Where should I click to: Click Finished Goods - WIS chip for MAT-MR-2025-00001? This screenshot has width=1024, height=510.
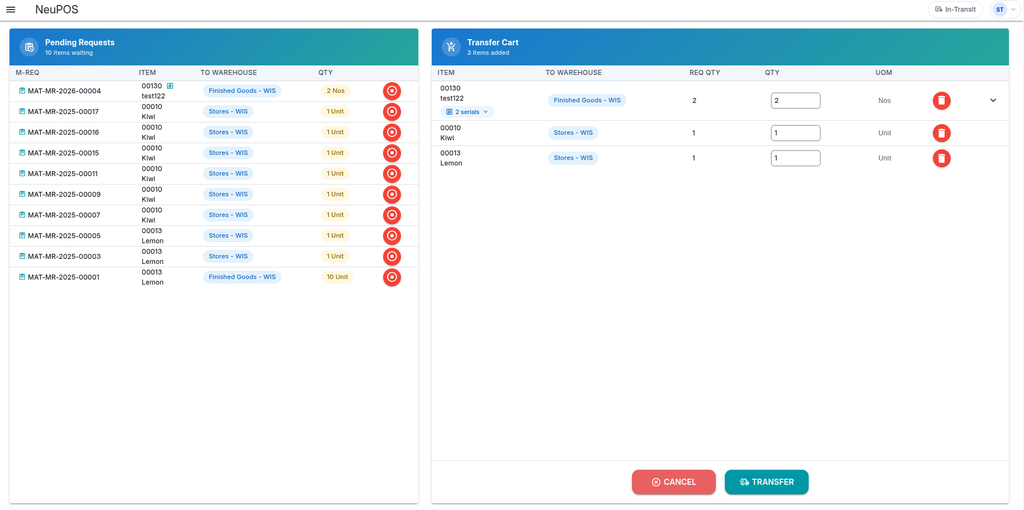(242, 277)
